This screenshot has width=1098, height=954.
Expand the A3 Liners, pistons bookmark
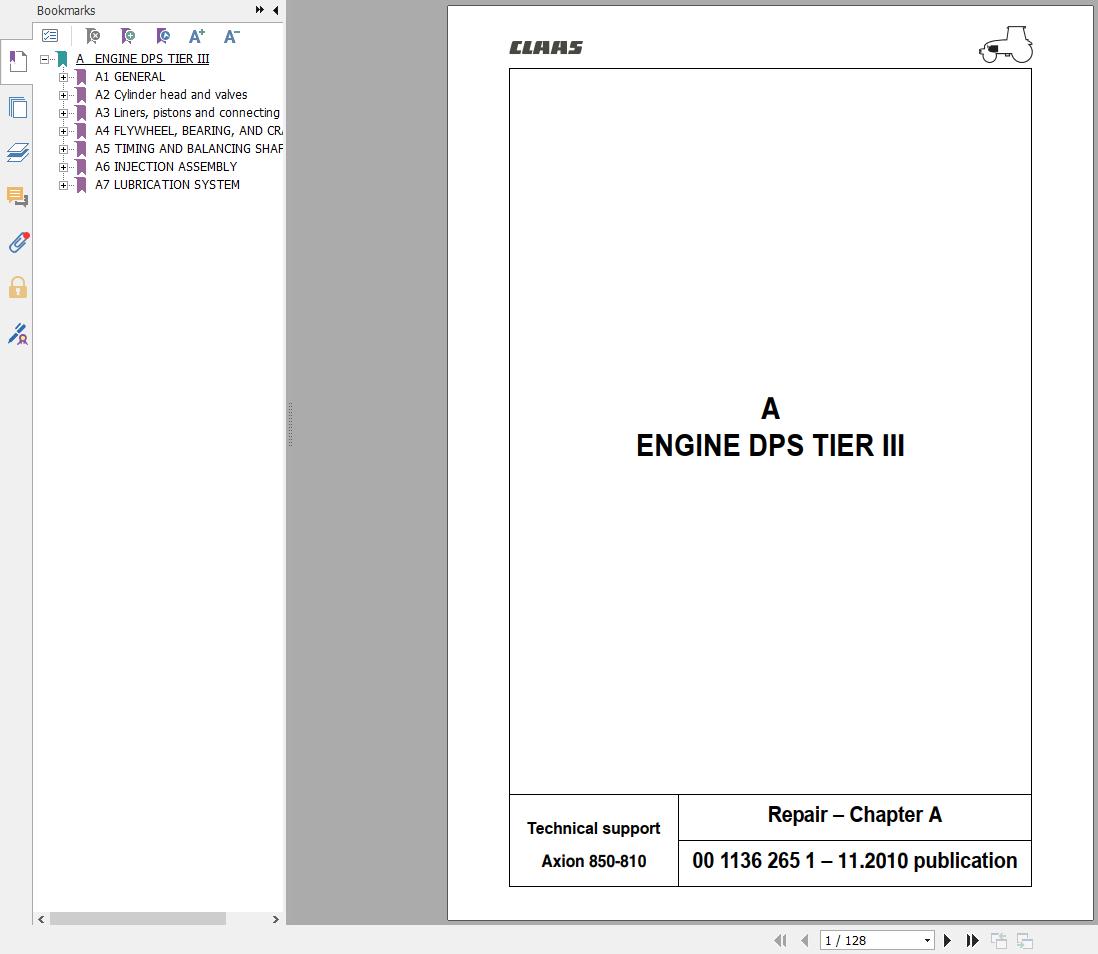(63, 113)
